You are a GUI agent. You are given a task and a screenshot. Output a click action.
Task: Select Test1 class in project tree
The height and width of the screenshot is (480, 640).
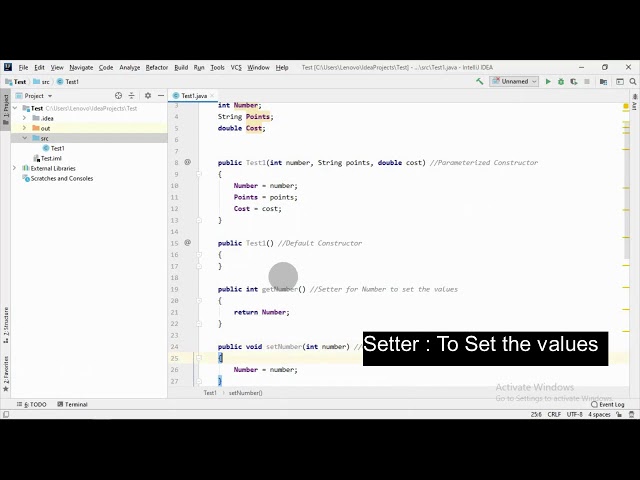coord(53,148)
